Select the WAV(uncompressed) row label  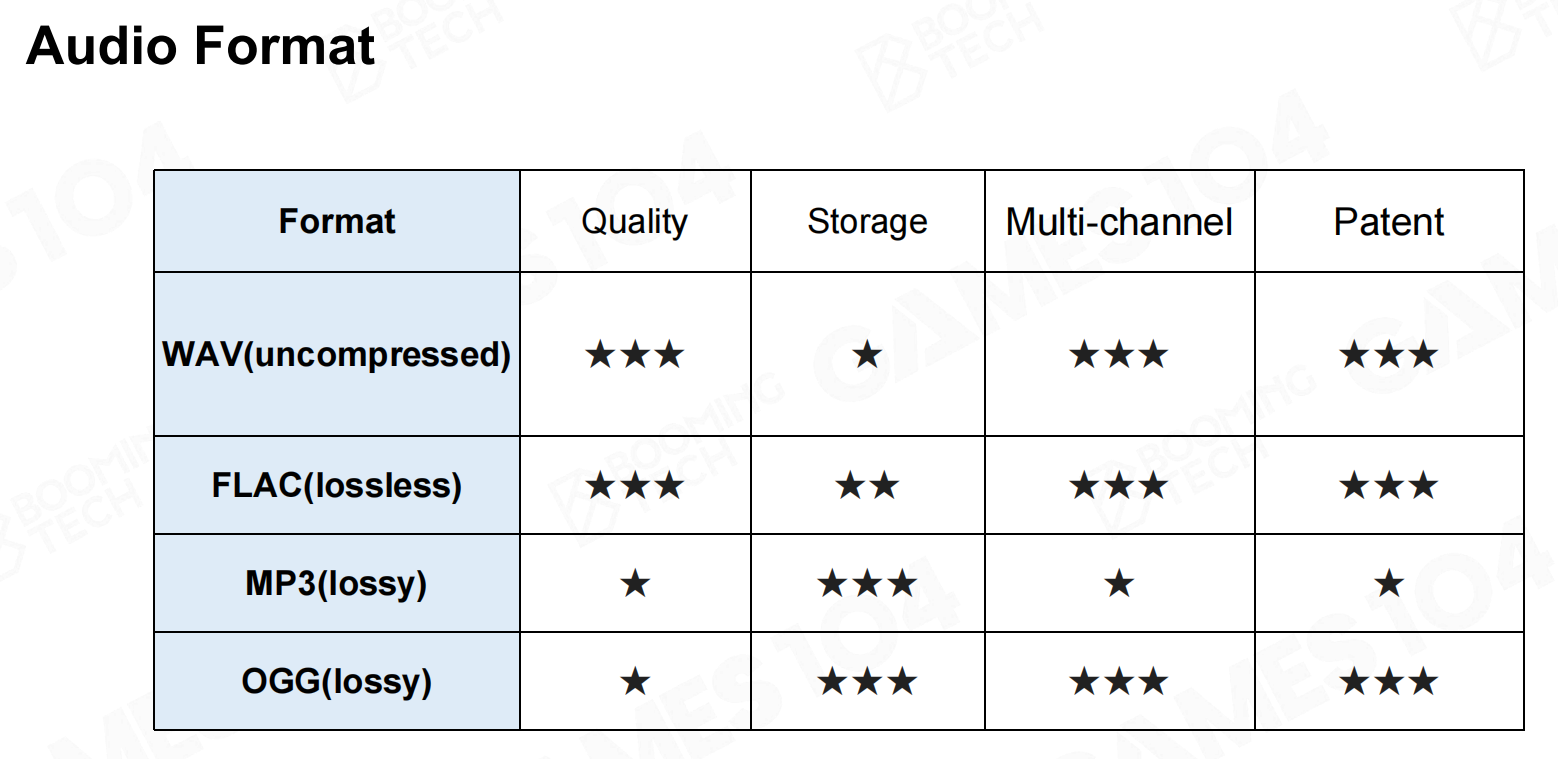click(337, 354)
